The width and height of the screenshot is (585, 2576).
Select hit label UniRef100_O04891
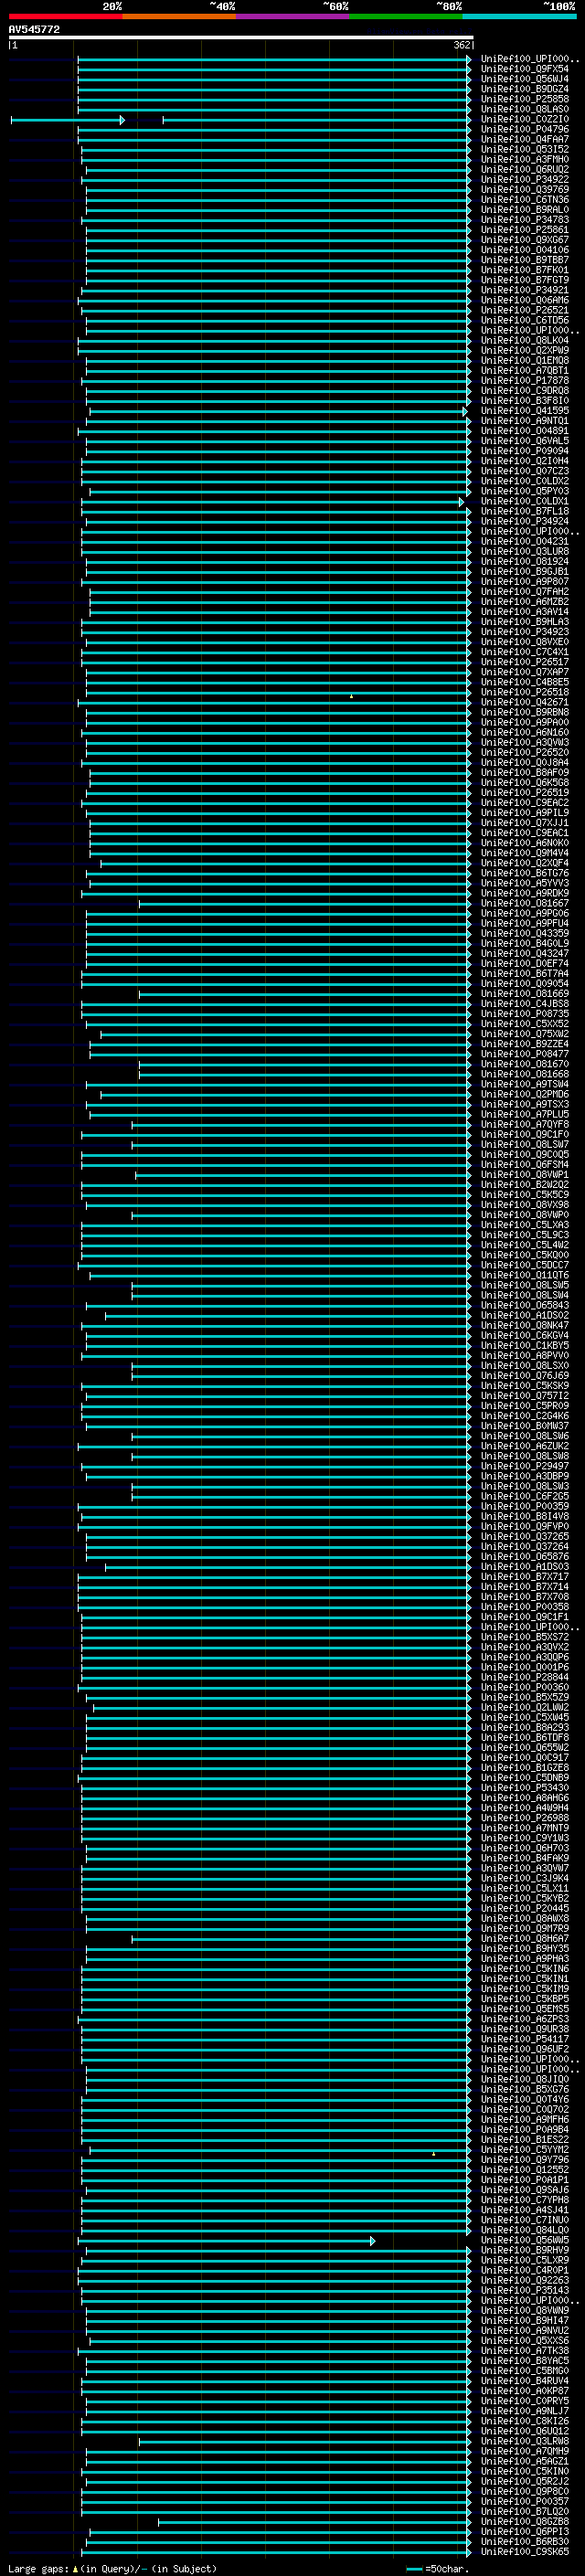pyautogui.click(x=525, y=430)
